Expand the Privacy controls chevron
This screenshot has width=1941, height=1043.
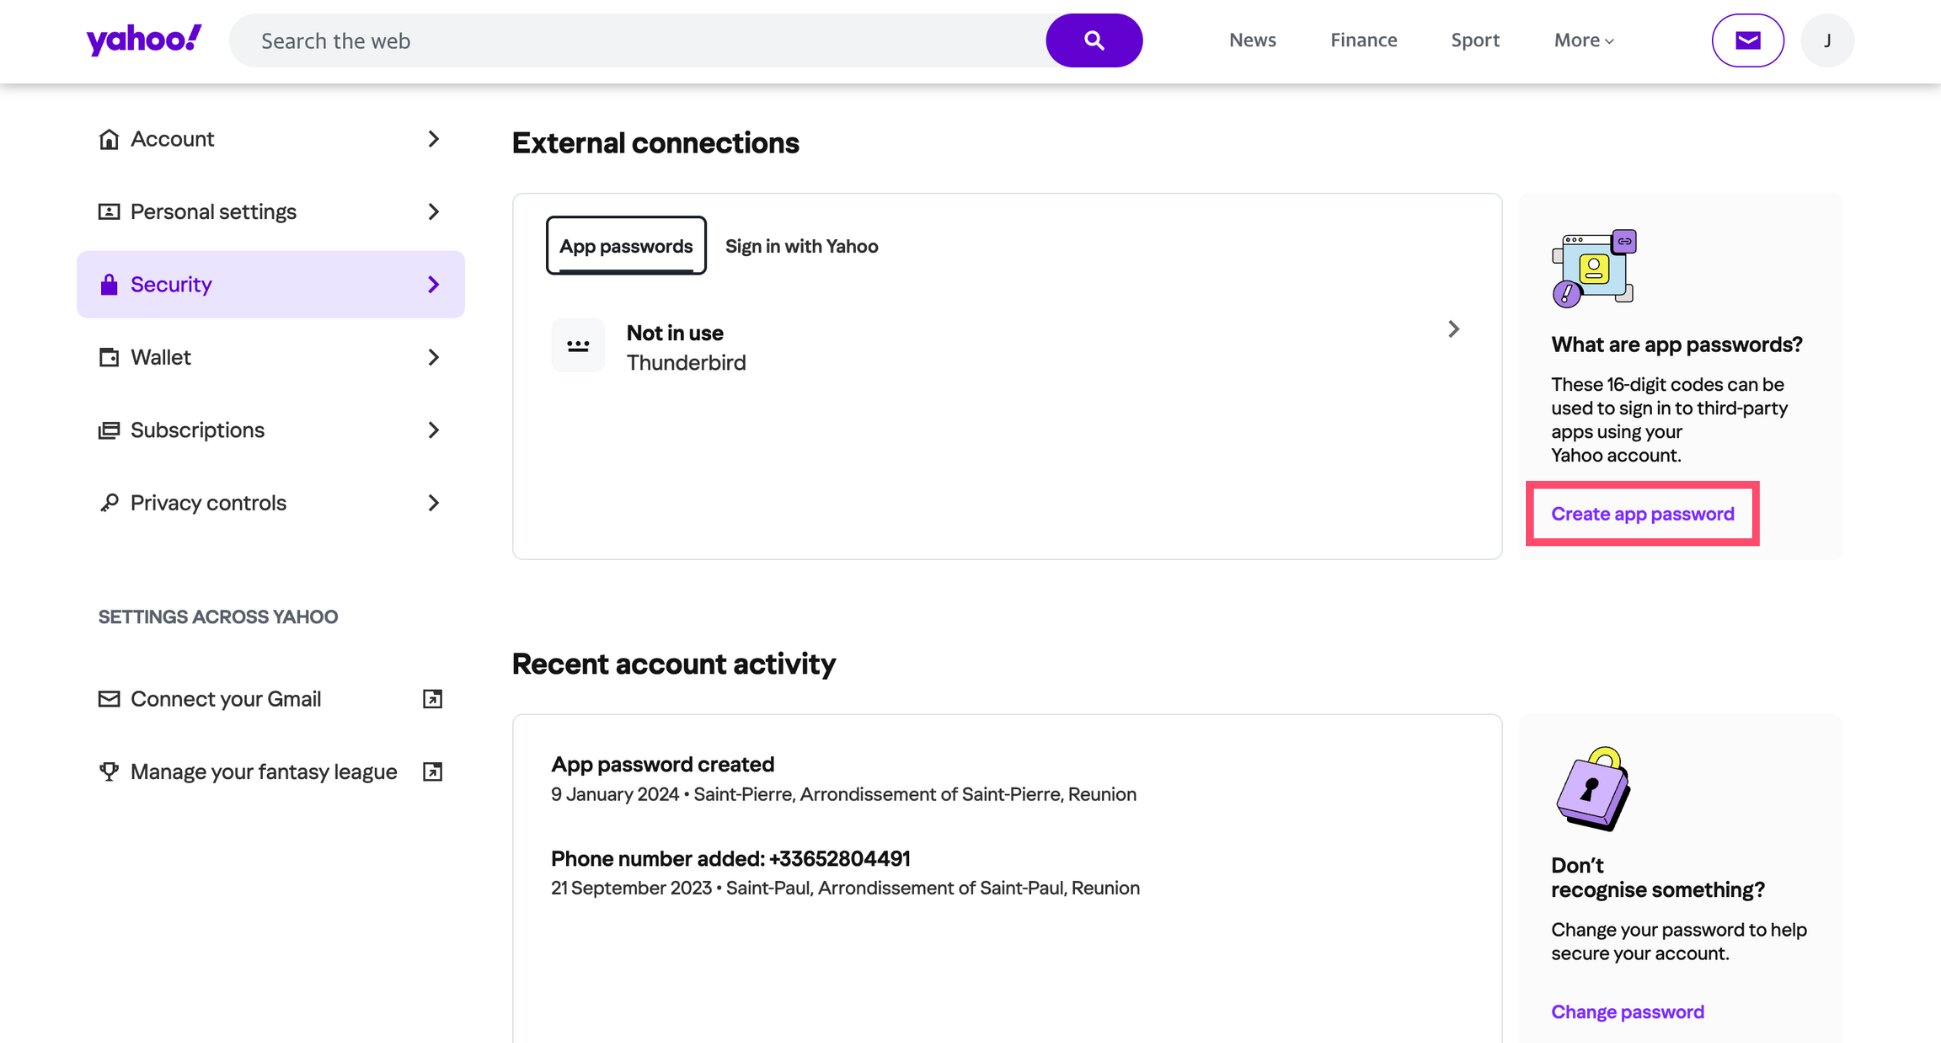(433, 503)
